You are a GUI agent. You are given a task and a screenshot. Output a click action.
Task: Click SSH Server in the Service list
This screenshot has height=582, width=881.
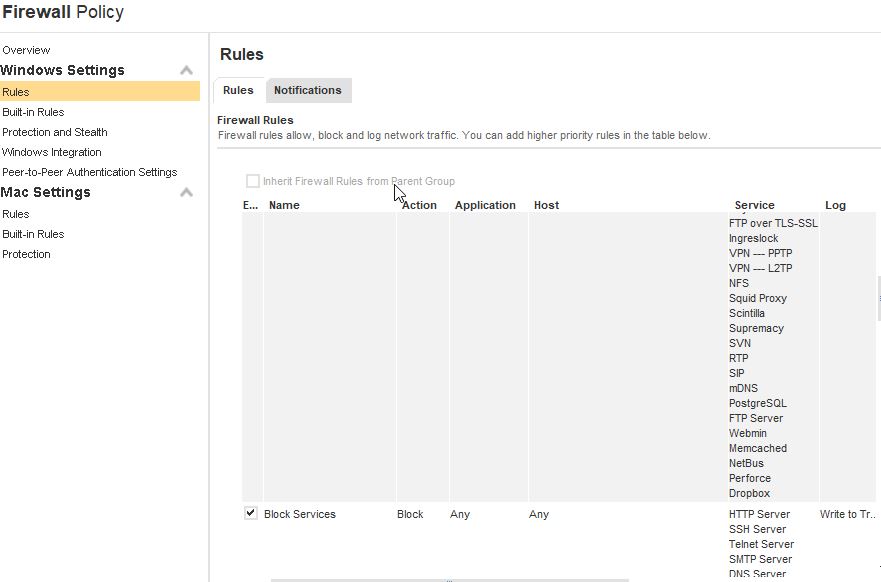[x=757, y=529]
